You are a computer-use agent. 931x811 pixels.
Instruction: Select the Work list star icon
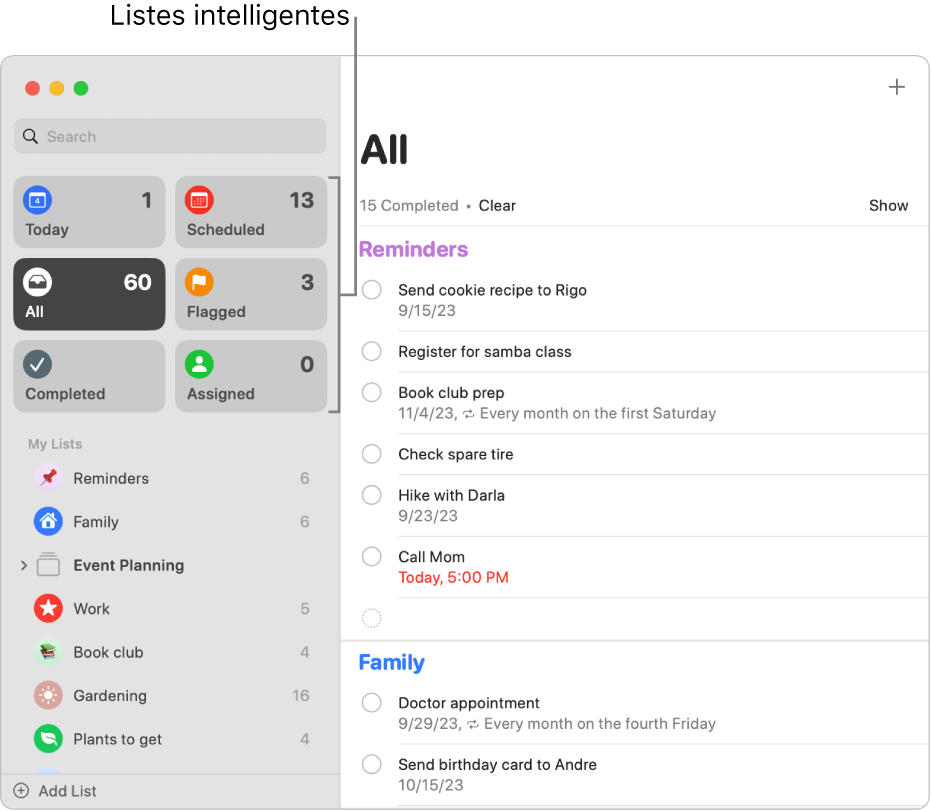pyautogui.click(x=48, y=608)
